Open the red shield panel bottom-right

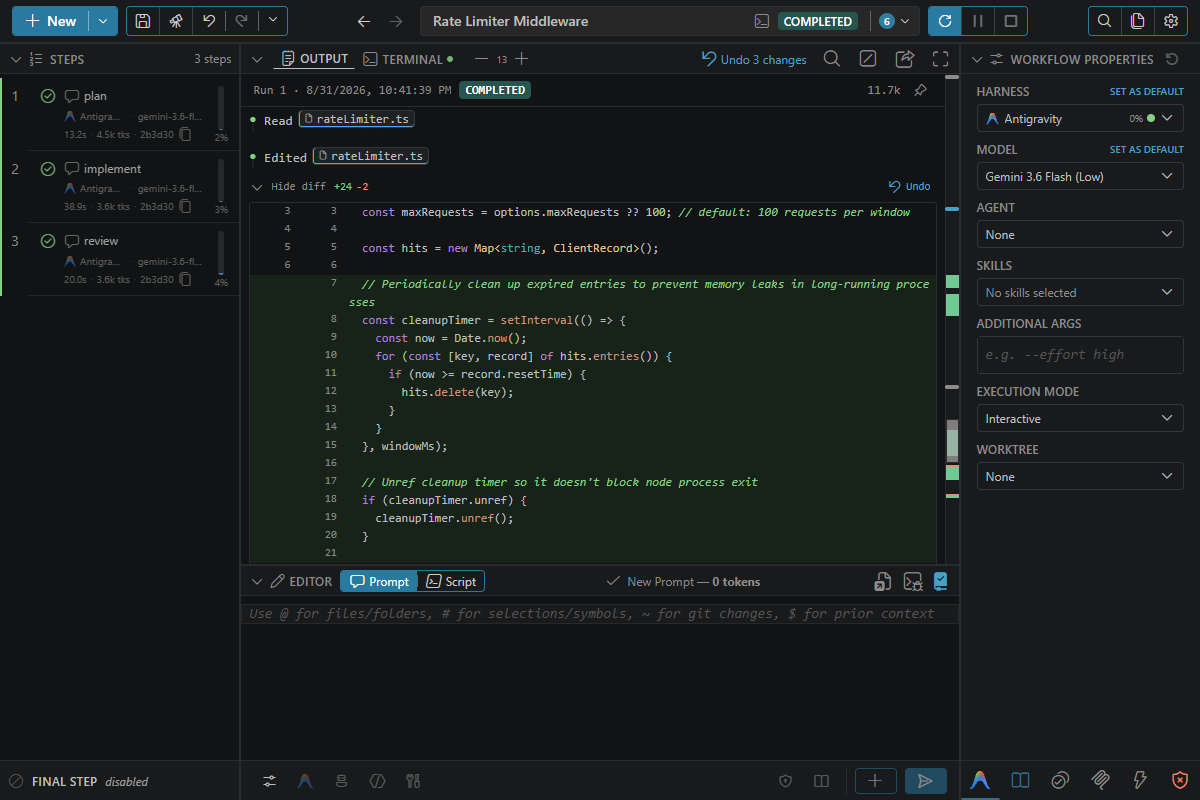point(1180,780)
